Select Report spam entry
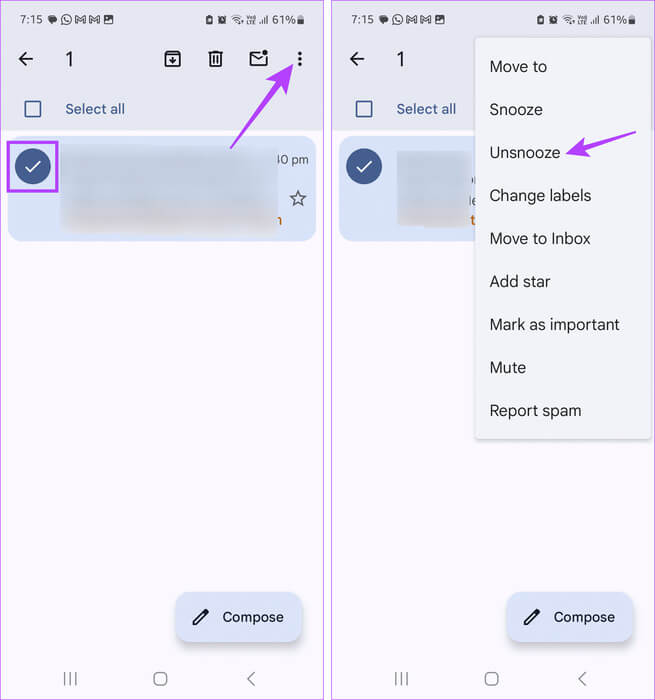This screenshot has width=655, height=700. tap(535, 411)
